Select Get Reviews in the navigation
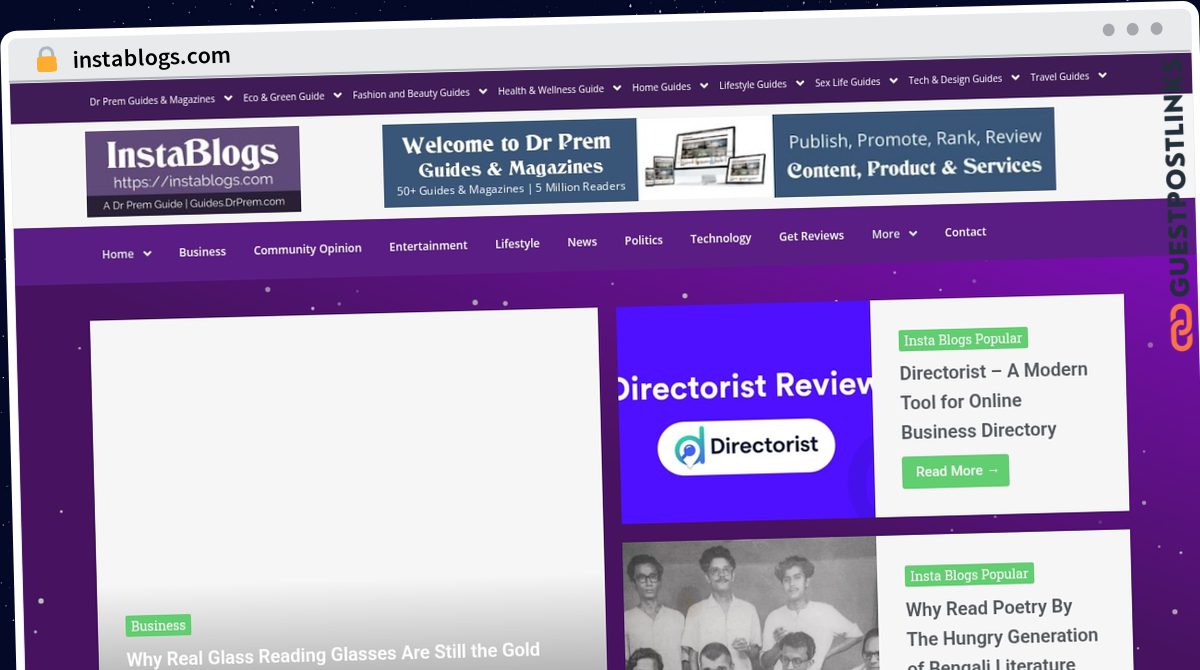 click(x=811, y=236)
